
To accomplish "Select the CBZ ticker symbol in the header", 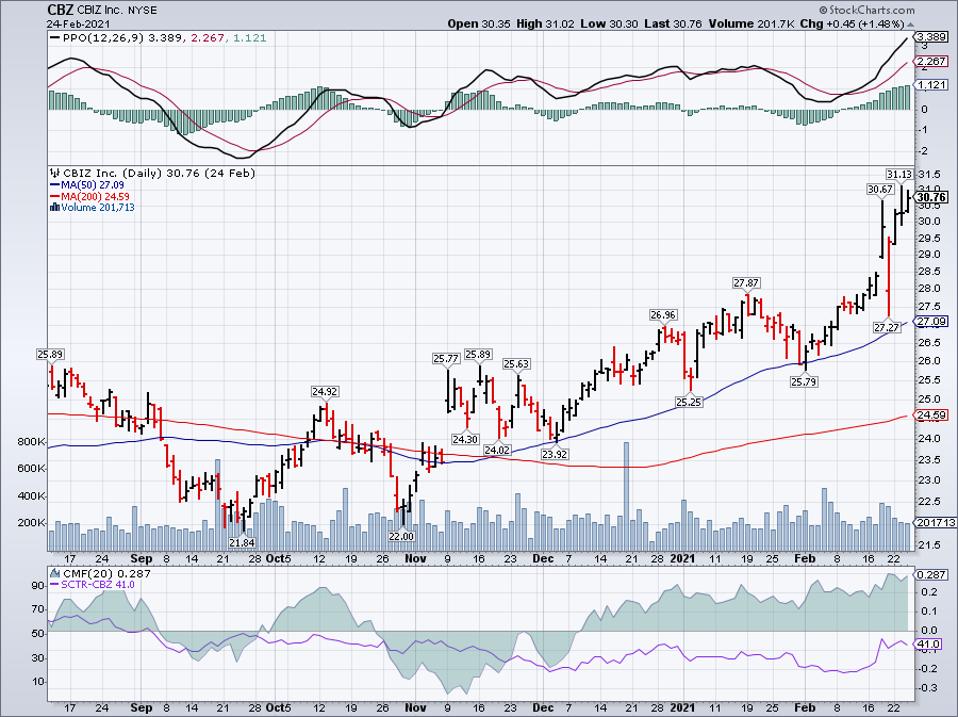I will pyautogui.click(x=61, y=10).
